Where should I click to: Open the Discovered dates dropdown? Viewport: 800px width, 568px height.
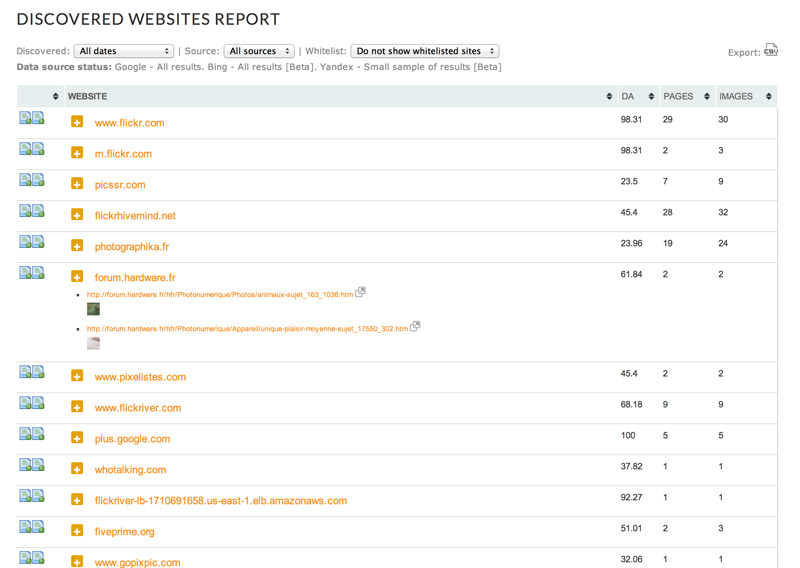[x=123, y=51]
